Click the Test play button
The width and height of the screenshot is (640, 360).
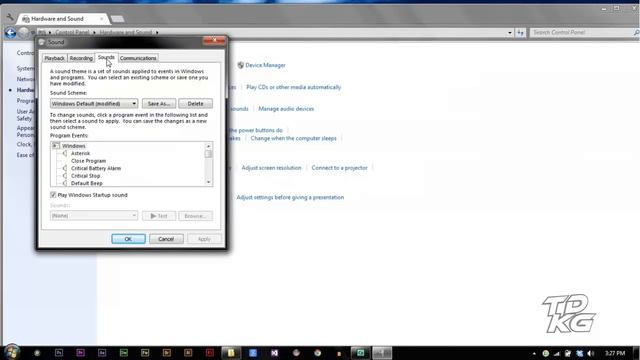click(159, 216)
